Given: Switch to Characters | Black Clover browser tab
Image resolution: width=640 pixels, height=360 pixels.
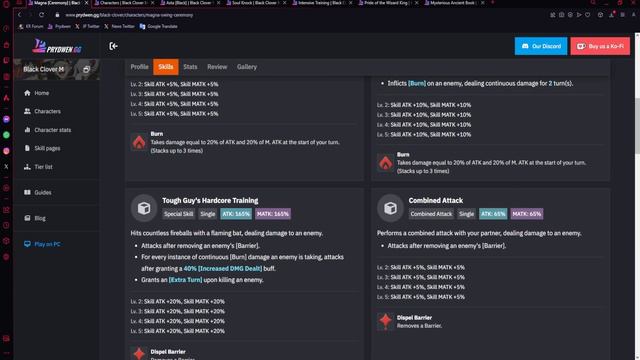Looking at the screenshot, I should pos(123,3).
